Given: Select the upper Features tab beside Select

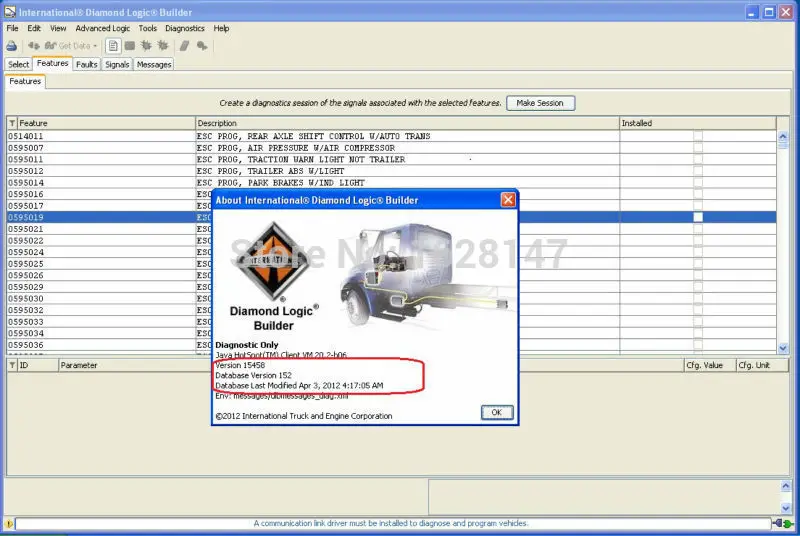Looking at the screenshot, I should tap(53, 63).
